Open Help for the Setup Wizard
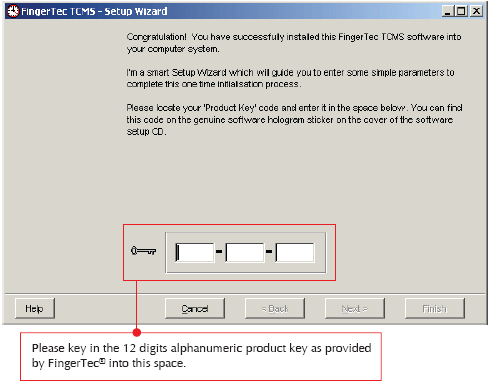The image size is (490, 383). (x=35, y=308)
